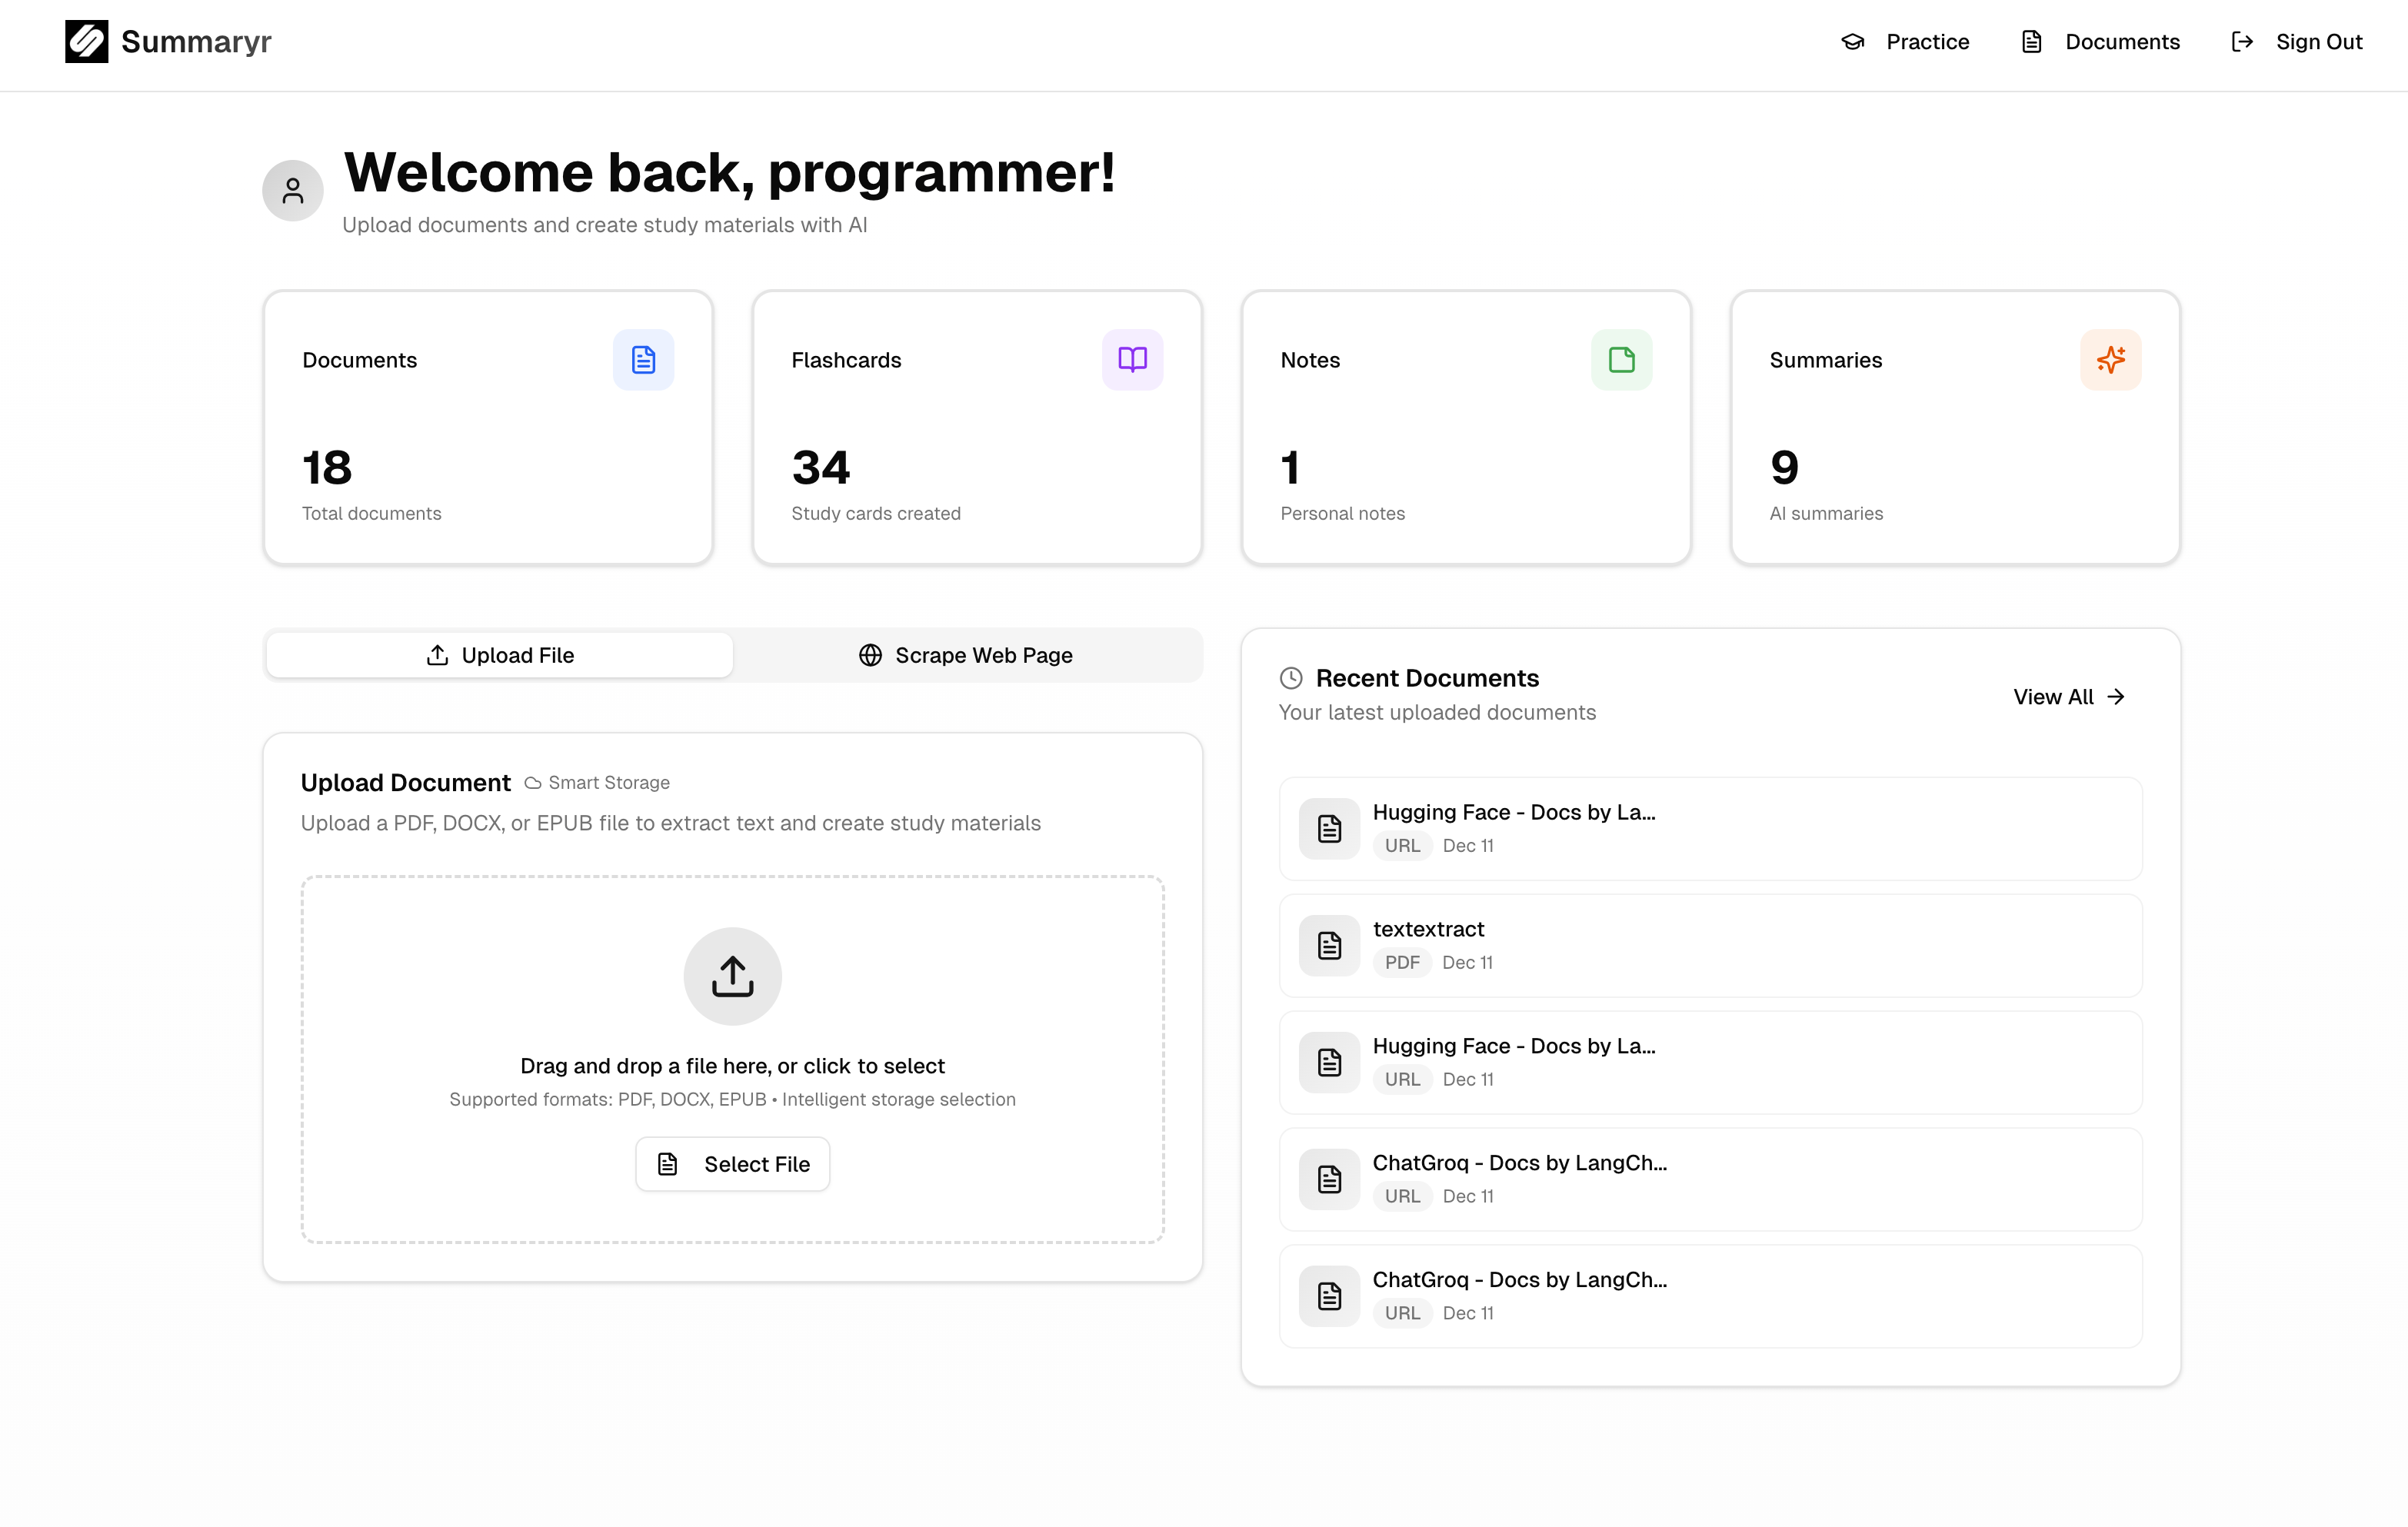Click the purple Flashcards book icon
The width and height of the screenshot is (2408, 1527).
click(1132, 360)
